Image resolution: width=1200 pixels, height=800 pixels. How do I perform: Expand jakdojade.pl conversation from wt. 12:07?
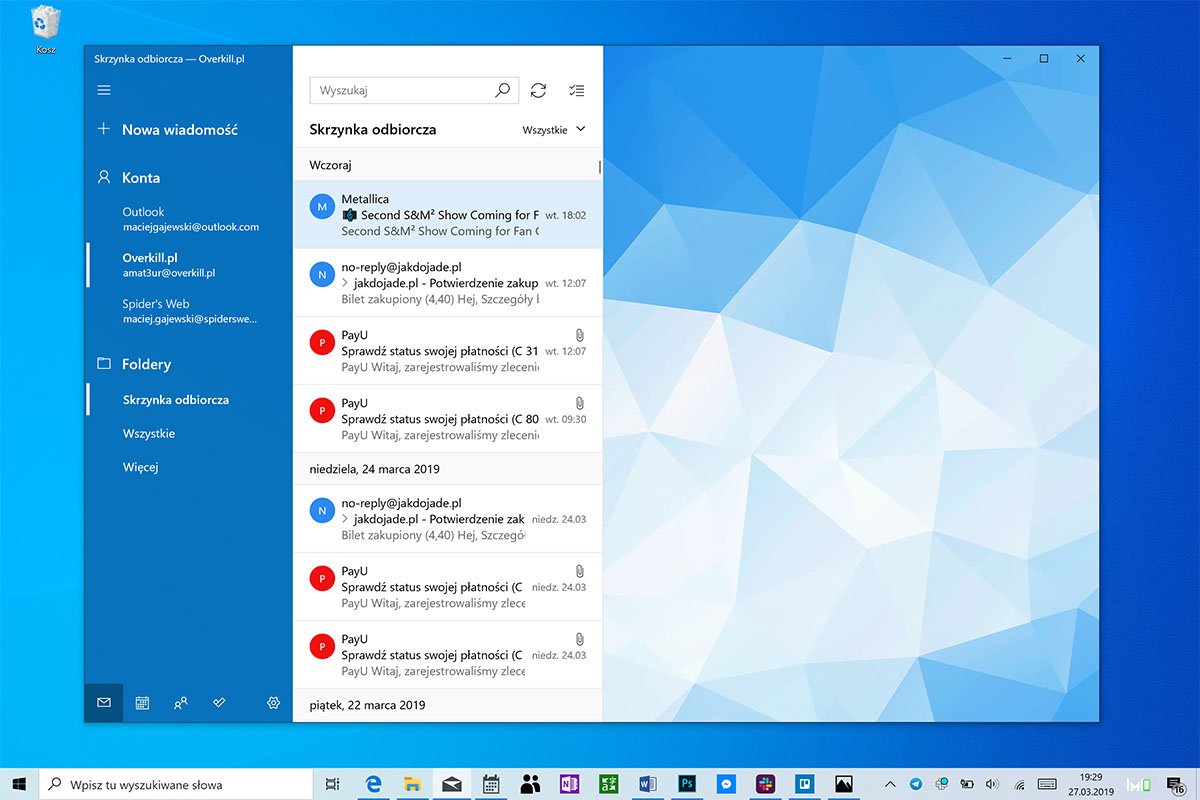click(x=345, y=283)
